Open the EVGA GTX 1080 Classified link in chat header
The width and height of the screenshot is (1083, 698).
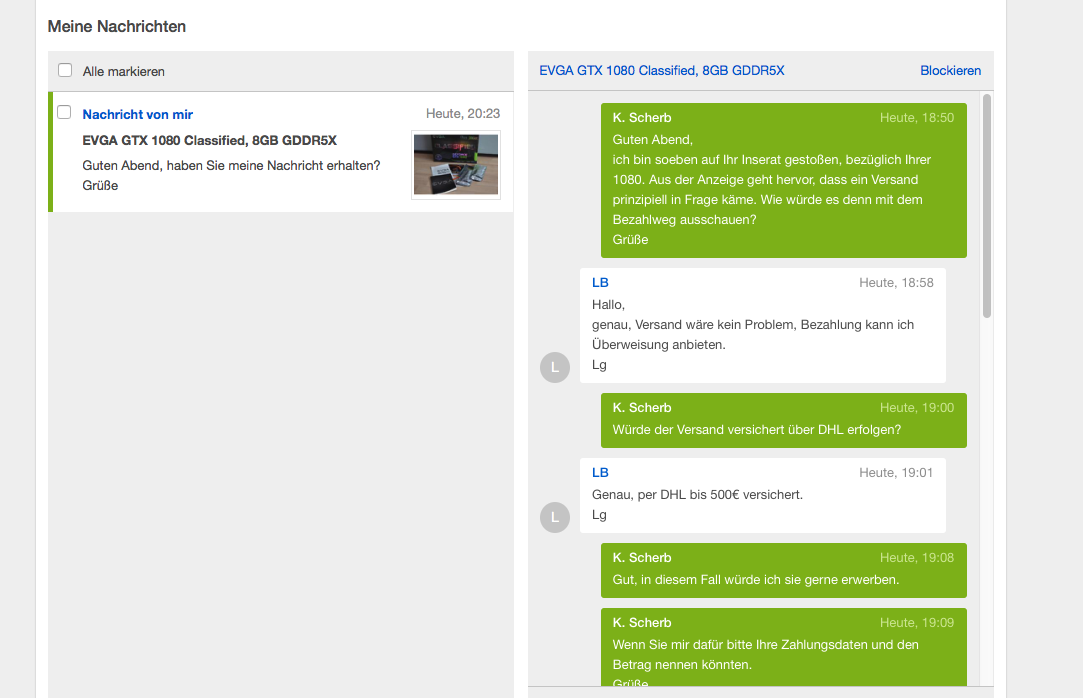662,70
